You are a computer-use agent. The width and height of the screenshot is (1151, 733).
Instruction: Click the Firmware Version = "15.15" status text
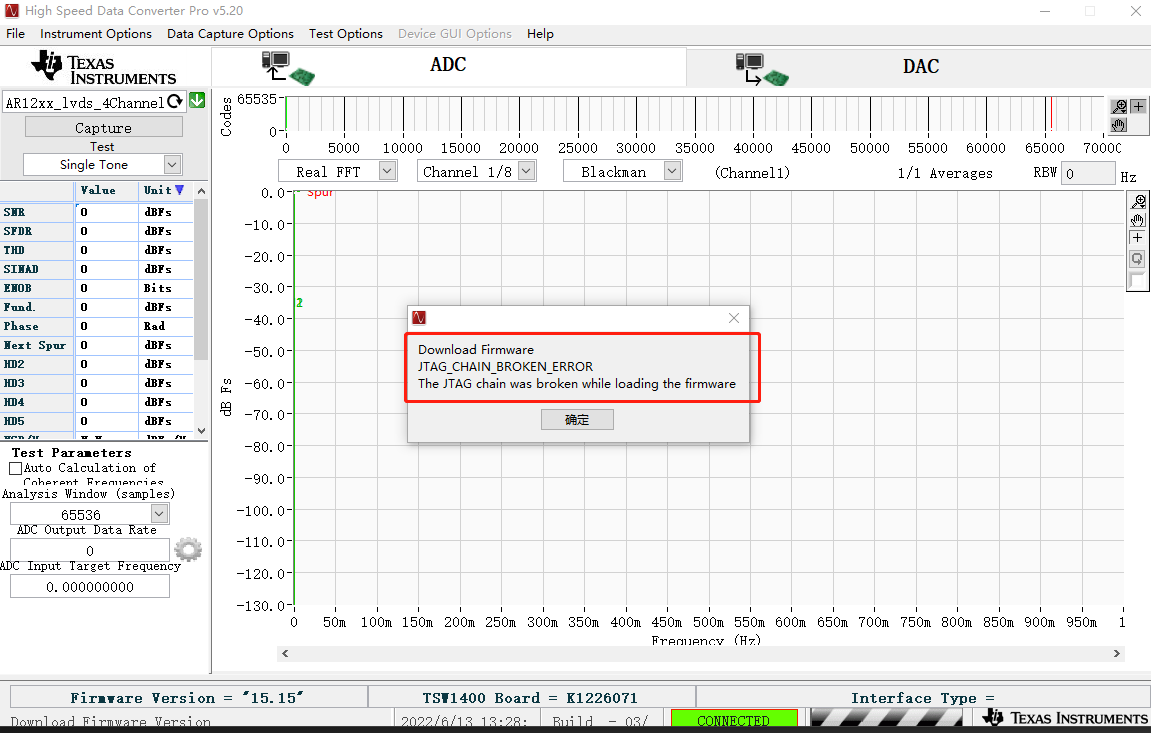point(187,698)
